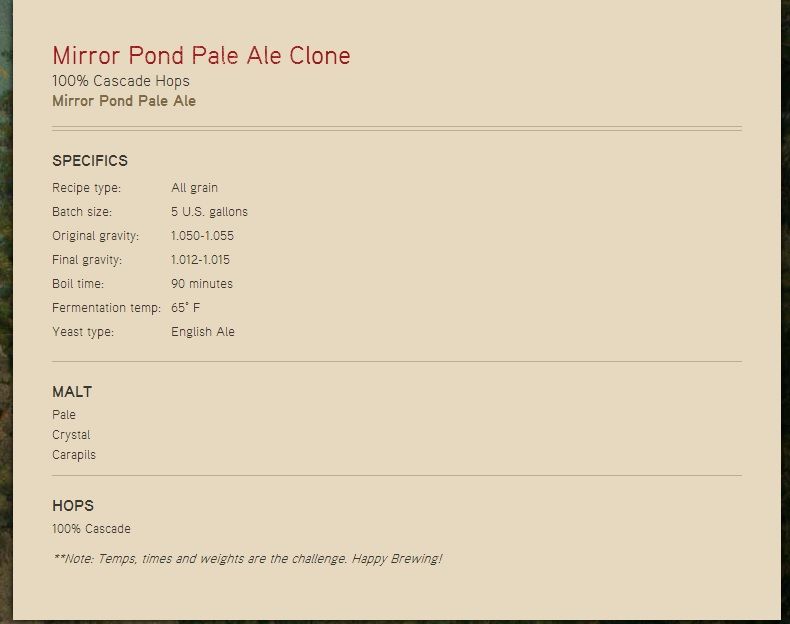
Task: Select the All grain value
Action: (x=194, y=188)
